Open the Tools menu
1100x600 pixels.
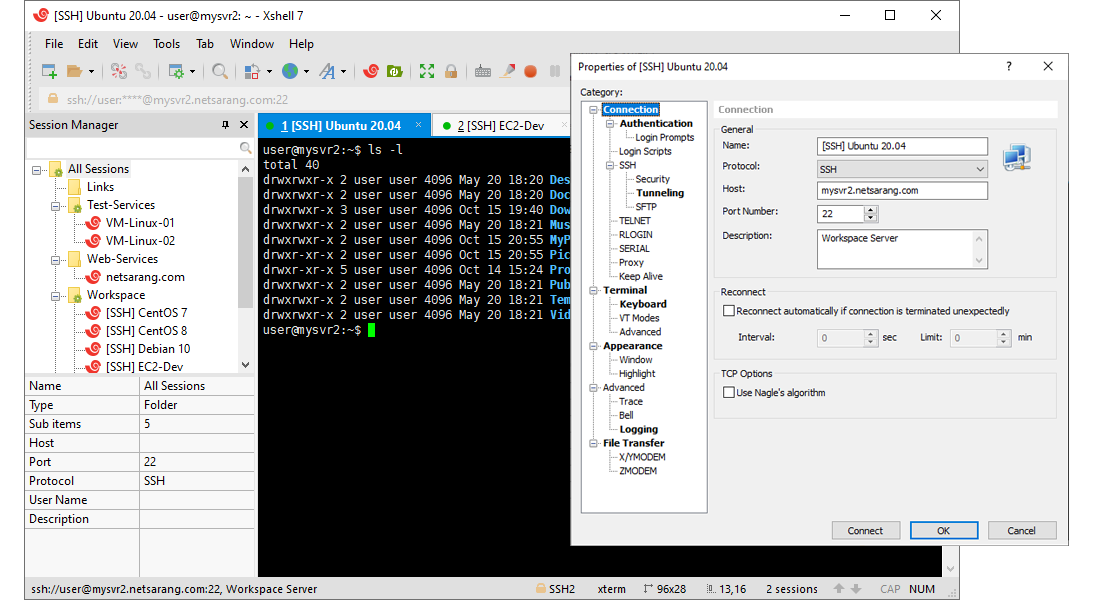(166, 44)
